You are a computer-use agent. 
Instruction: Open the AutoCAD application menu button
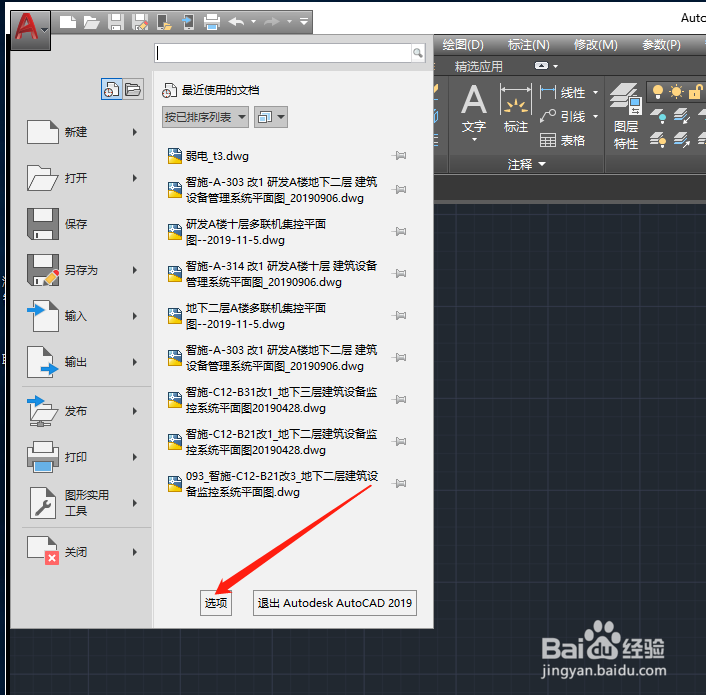coord(30,30)
